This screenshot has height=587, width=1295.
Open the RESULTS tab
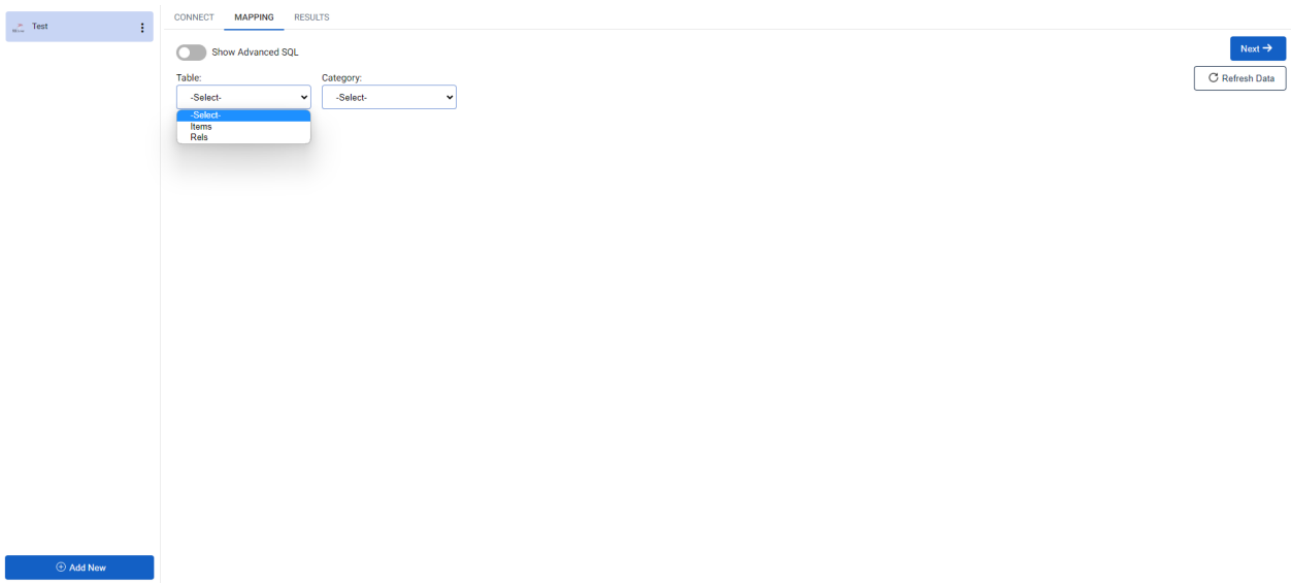(x=311, y=17)
